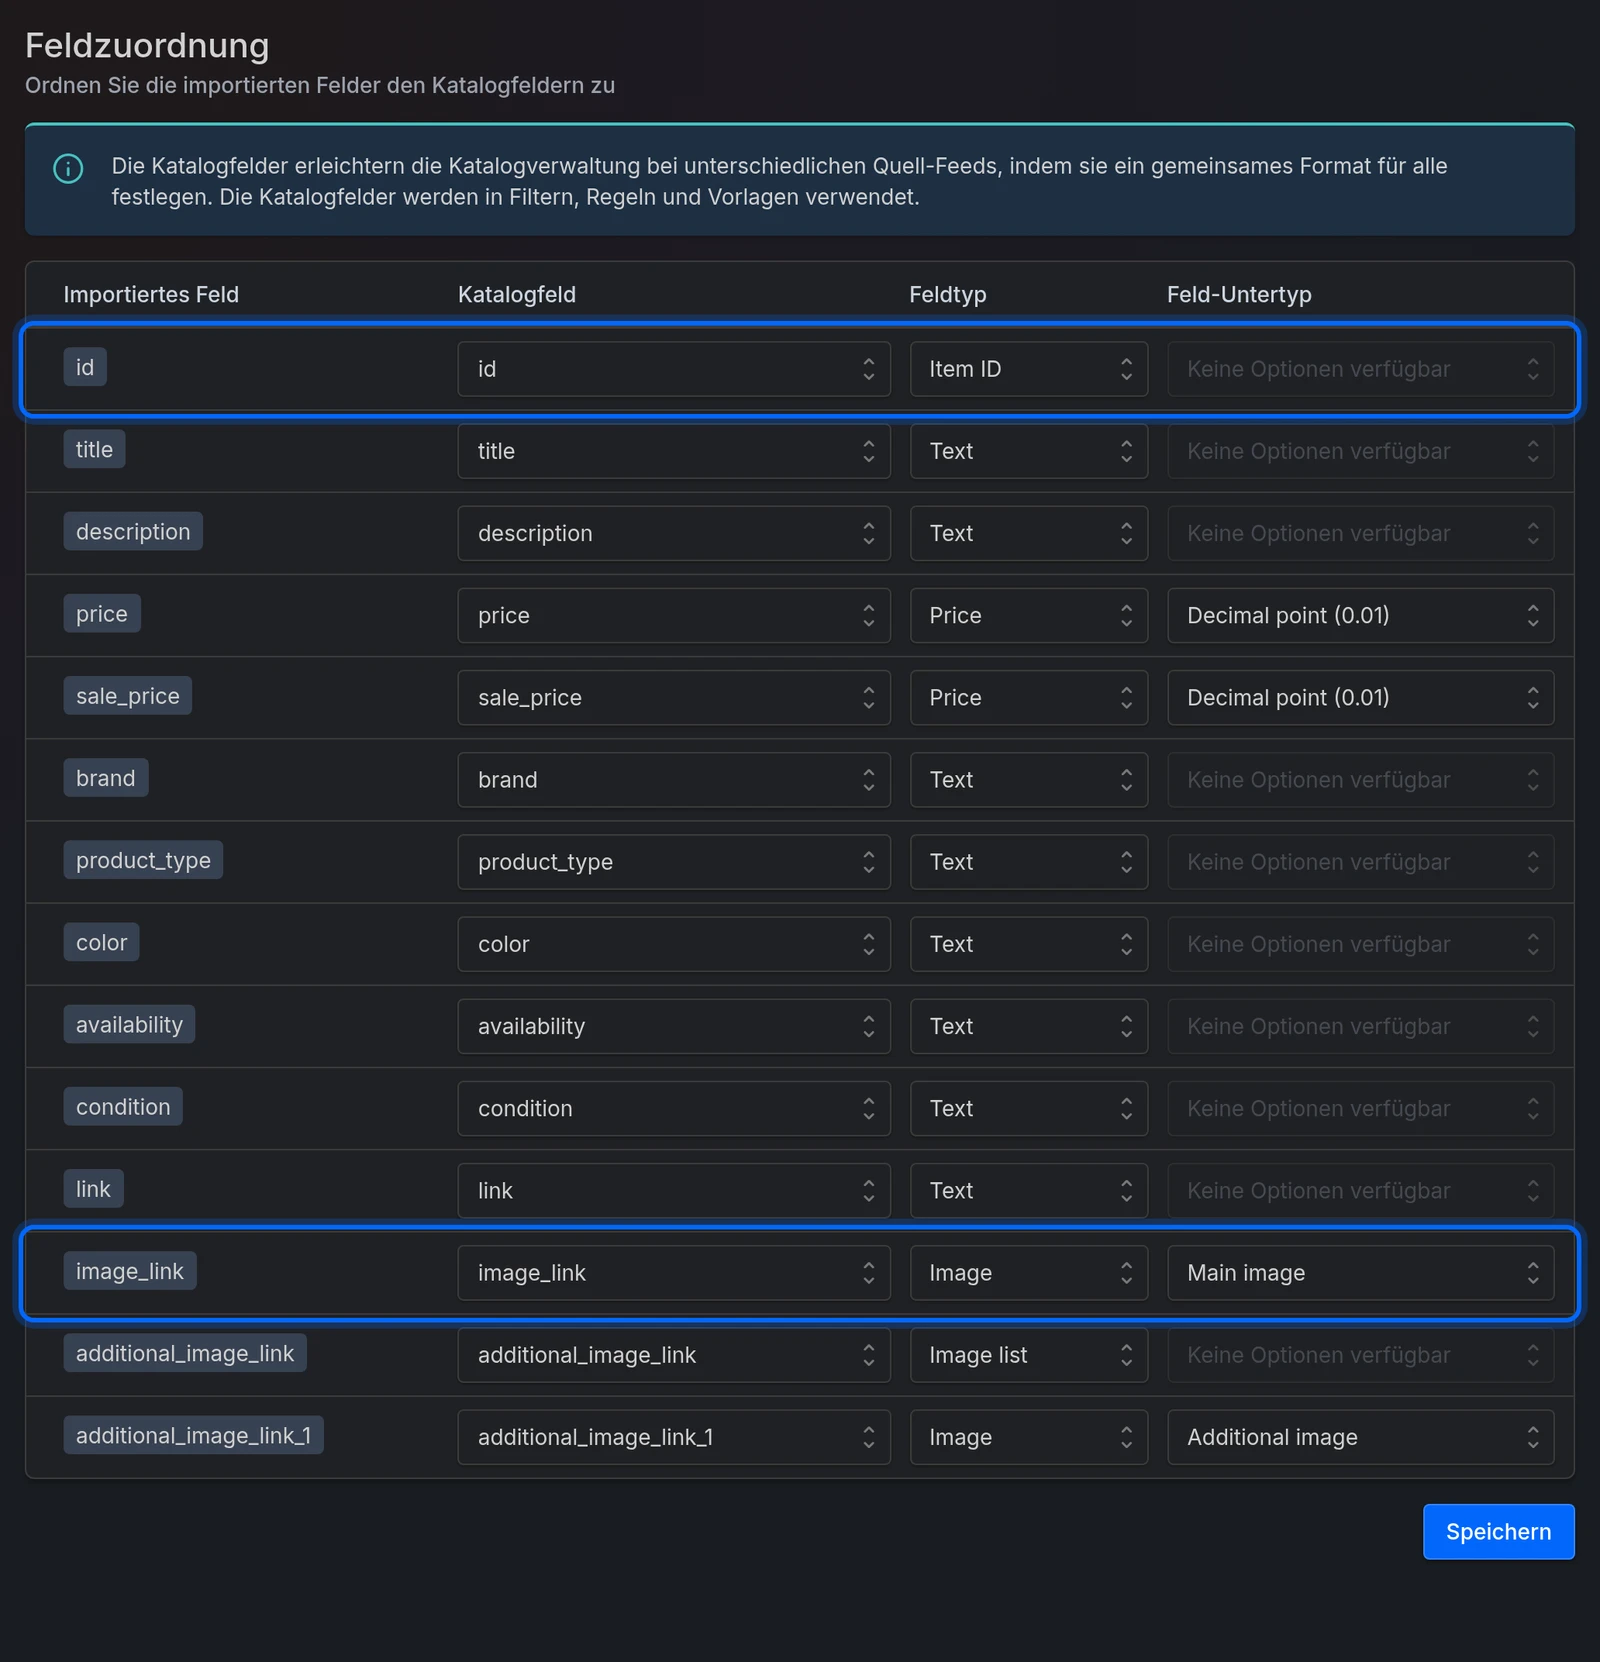Viewport: 1600px width, 1662px height.
Task: Open the description Katalogfeld dropdown
Action: 674,533
